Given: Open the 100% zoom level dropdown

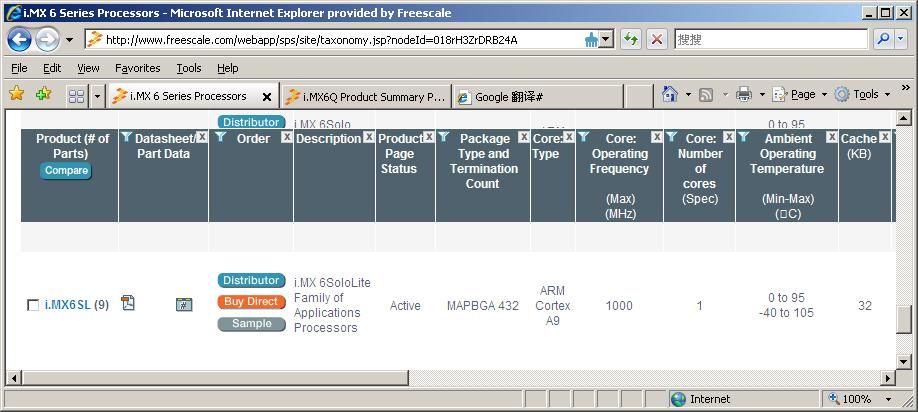Looking at the screenshot, I should (x=888, y=399).
